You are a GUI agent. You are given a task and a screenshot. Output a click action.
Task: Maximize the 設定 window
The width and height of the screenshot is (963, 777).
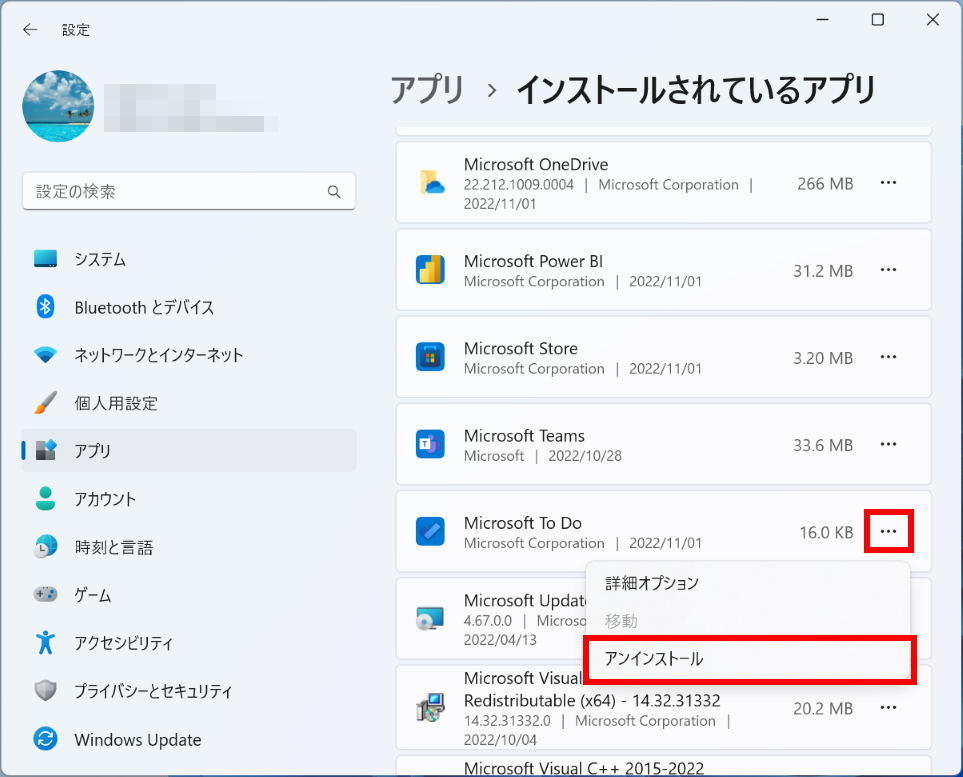click(878, 20)
